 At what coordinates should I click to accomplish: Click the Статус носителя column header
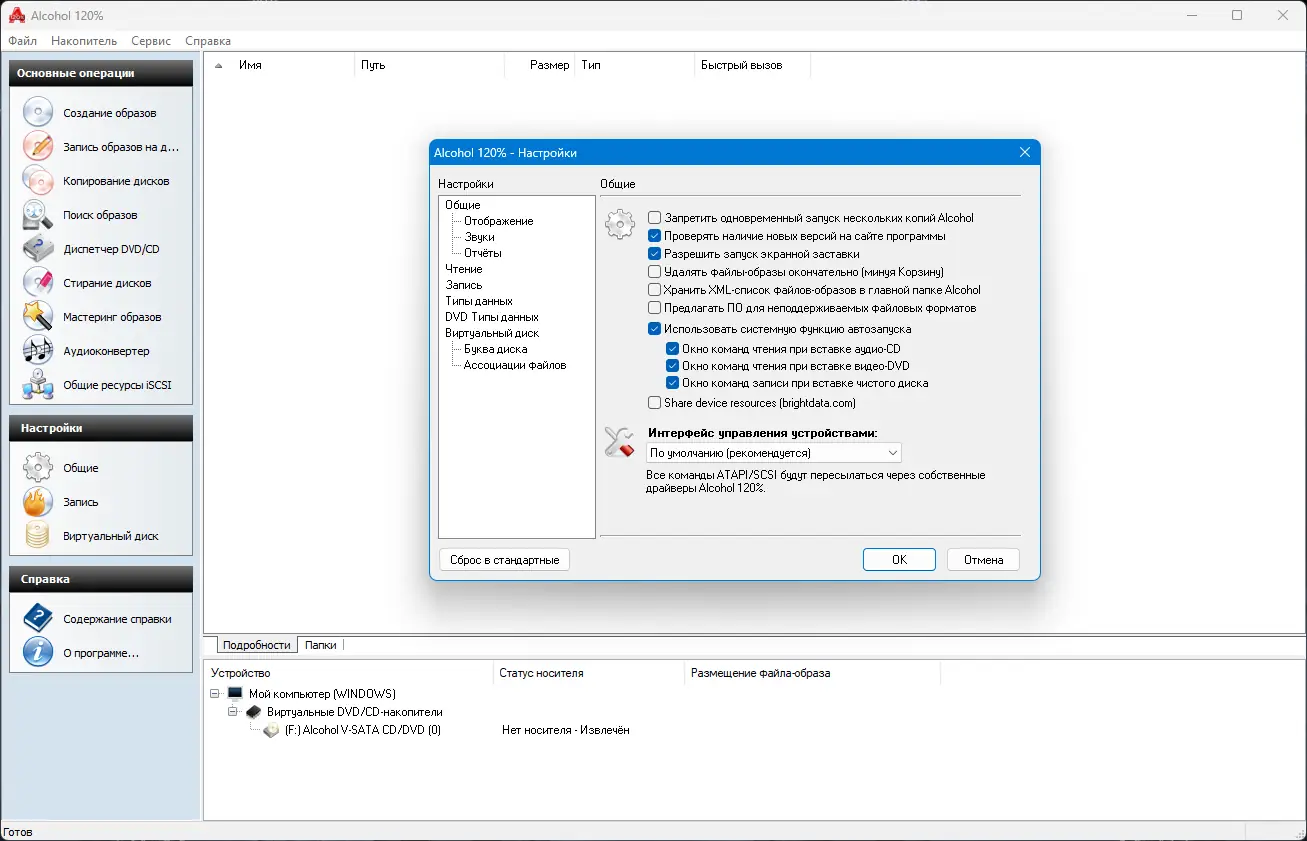tap(589, 673)
